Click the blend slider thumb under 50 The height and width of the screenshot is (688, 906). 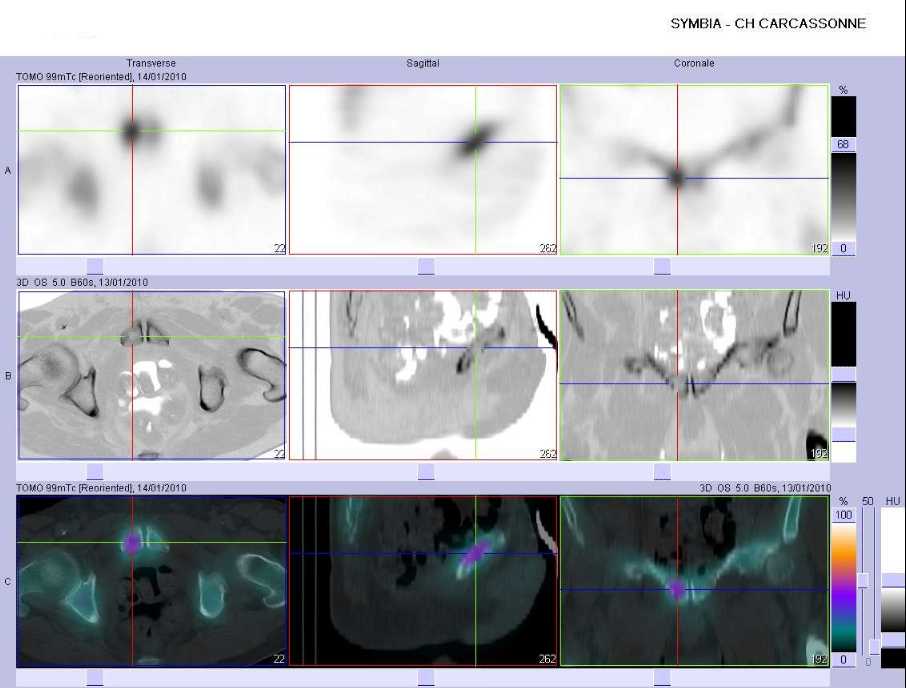point(863,581)
